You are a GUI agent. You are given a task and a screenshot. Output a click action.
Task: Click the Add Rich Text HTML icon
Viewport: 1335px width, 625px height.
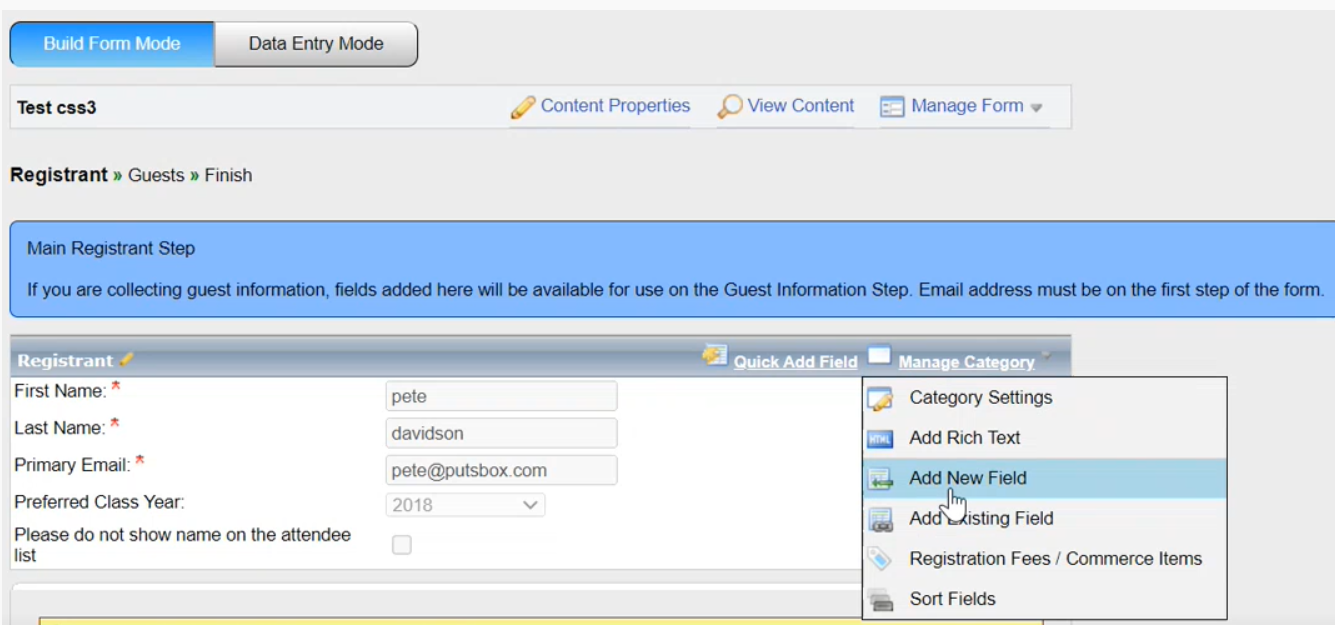(x=880, y=438)
